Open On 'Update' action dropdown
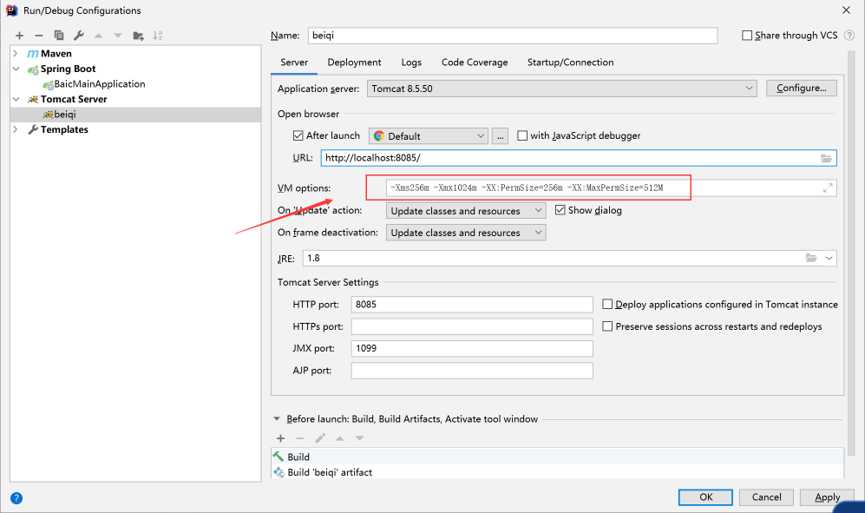865x513 pixels. point(466,211)
